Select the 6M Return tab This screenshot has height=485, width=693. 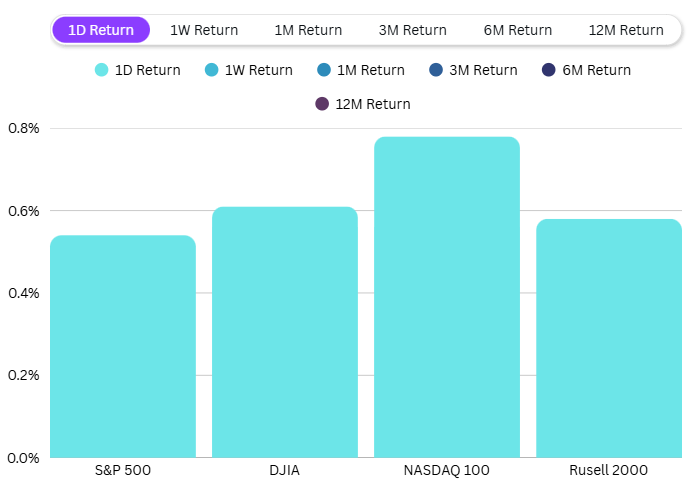(x=518, y=30)
